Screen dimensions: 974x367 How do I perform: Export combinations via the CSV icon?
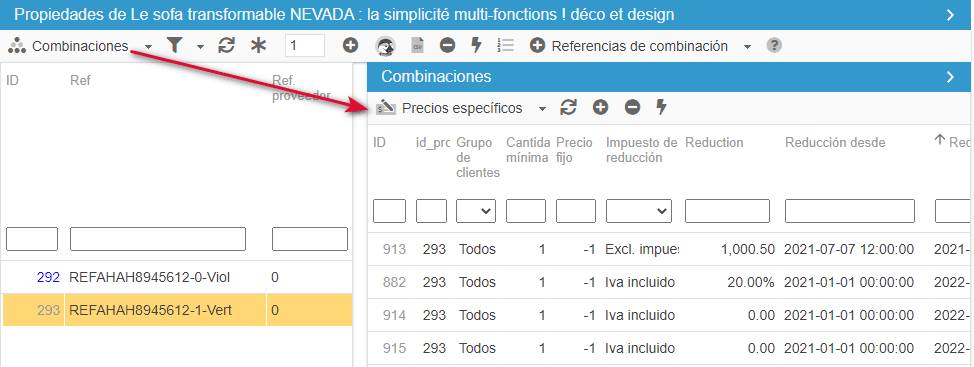(x=417, y=45)
